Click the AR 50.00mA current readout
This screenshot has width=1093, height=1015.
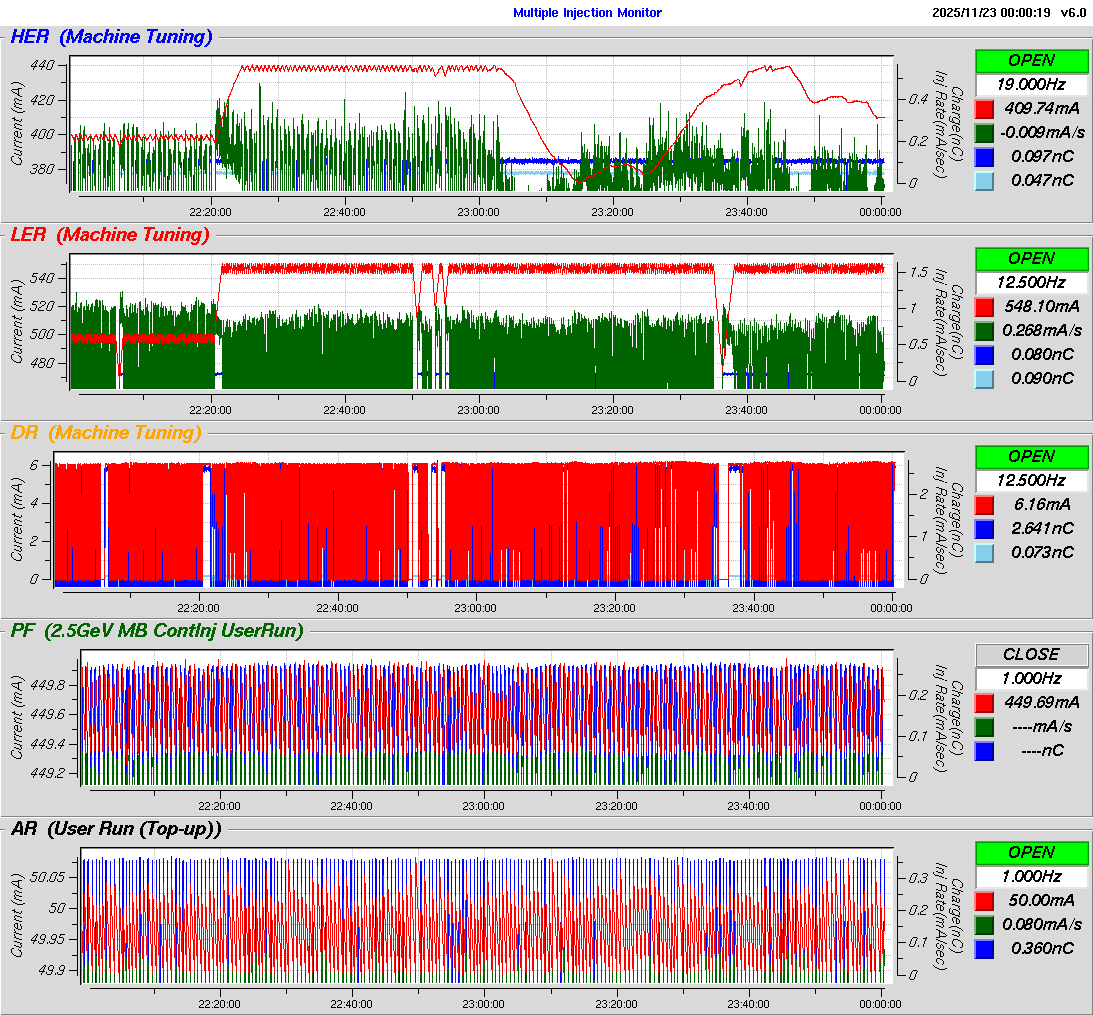(x=1041, y=900)
